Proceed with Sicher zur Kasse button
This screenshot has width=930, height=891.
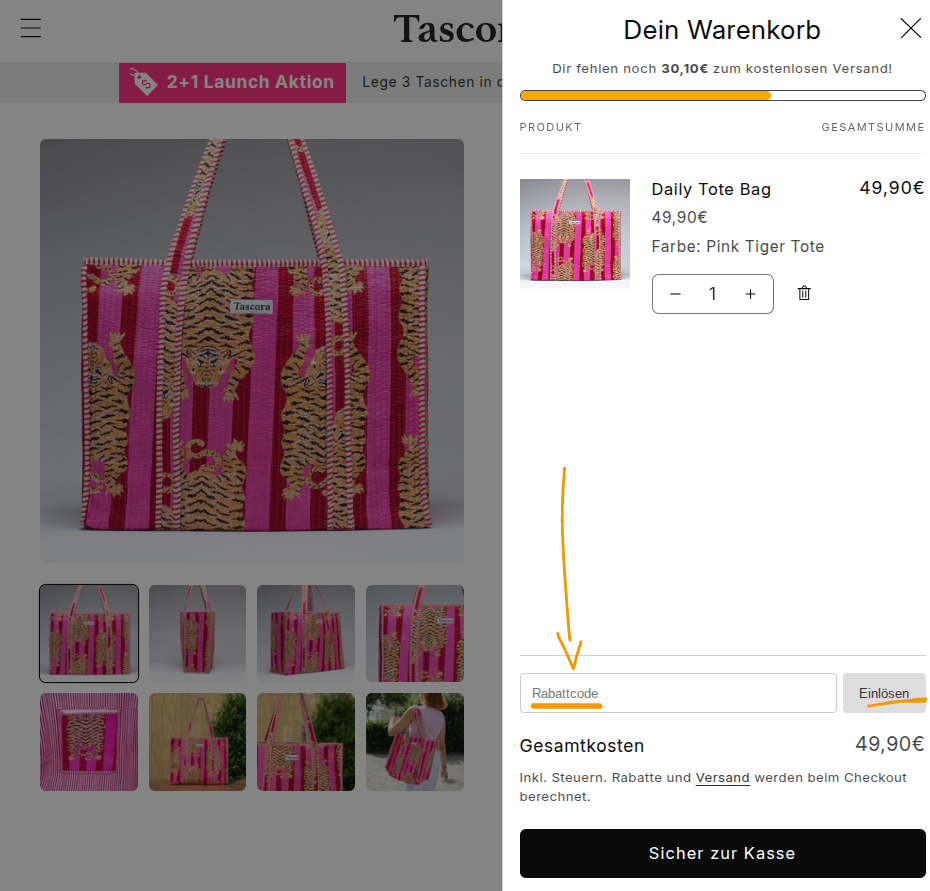(x=722, y=853)
